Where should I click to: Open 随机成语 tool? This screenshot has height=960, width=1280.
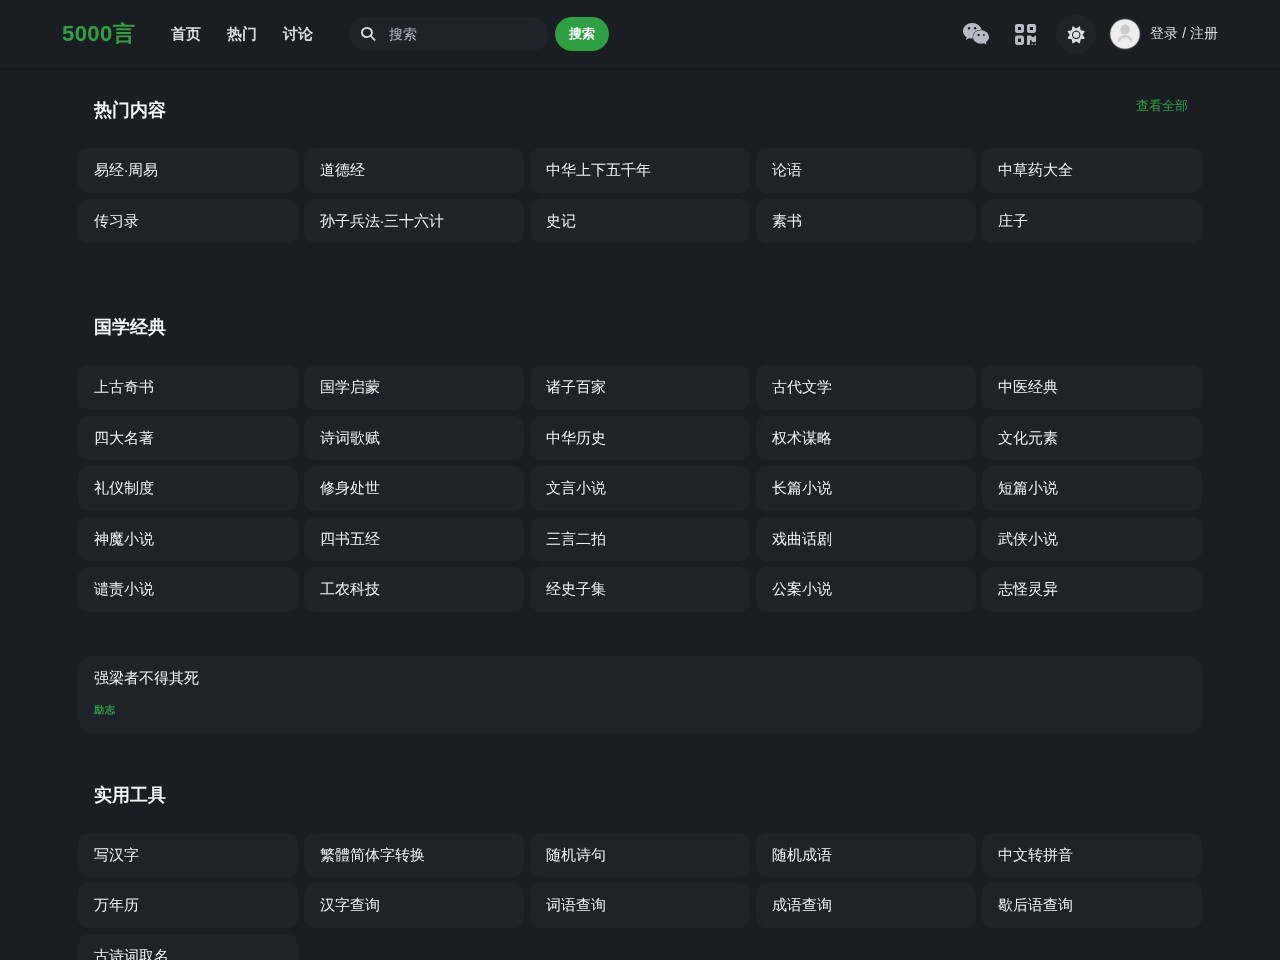pyautogui.click(x=866, y=855)
